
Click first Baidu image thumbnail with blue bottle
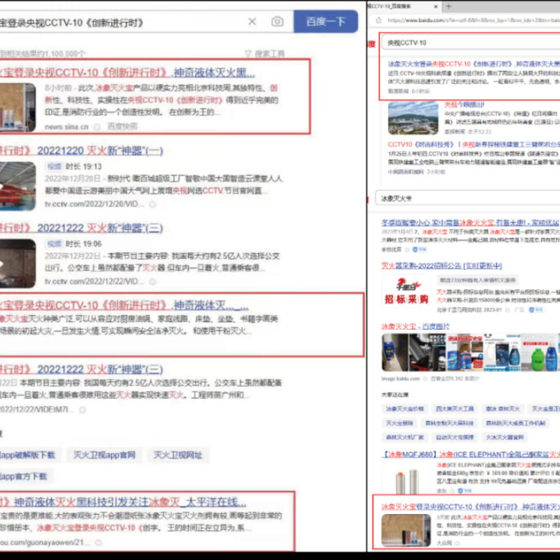[394, 352]
